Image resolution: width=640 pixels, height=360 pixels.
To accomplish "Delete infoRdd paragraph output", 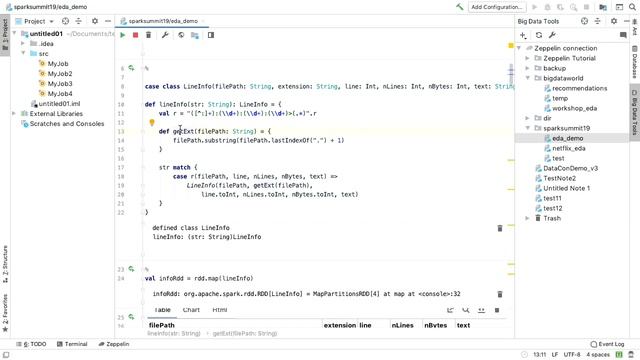I will tap(500, 294).
